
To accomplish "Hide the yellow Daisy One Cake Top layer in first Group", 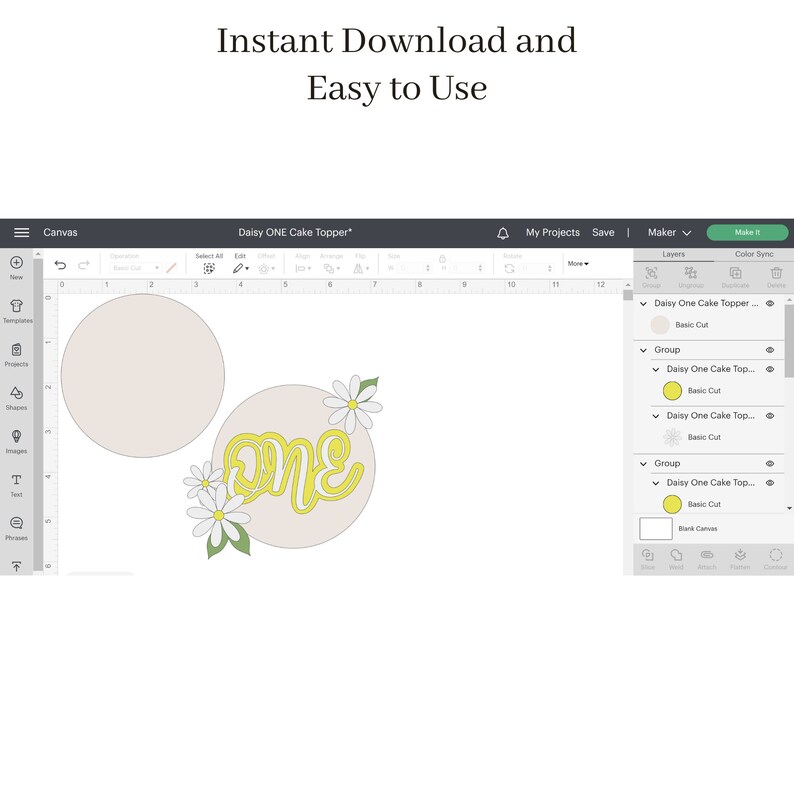I will pyautogui.click(x=770, y=369).
